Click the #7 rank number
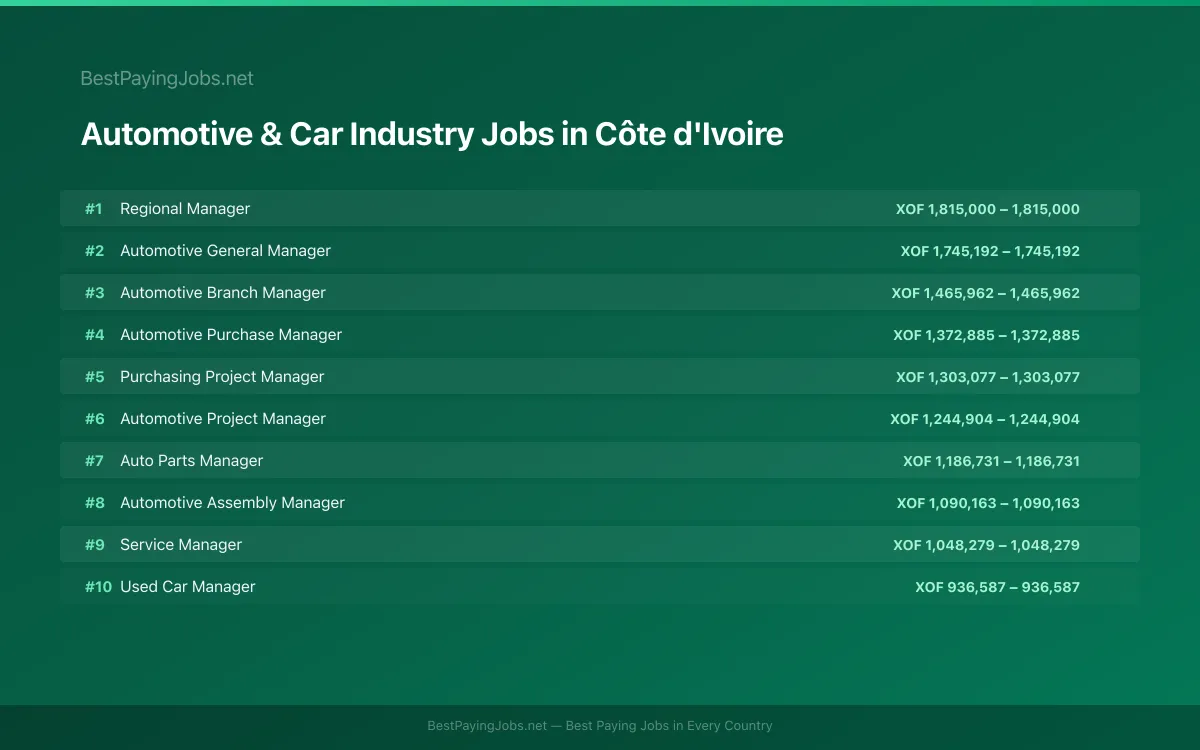 coord(94,461)
